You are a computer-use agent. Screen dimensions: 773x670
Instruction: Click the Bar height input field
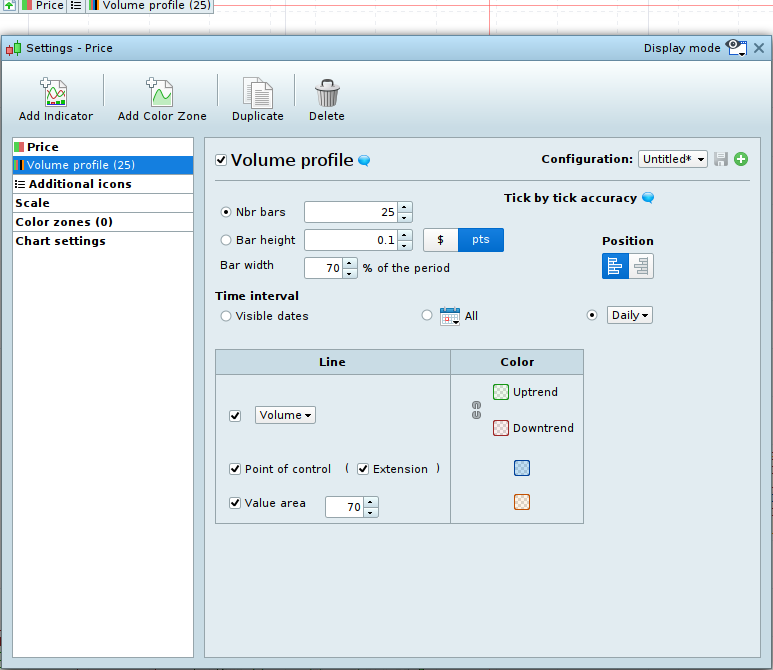click(x=351, y=240)
